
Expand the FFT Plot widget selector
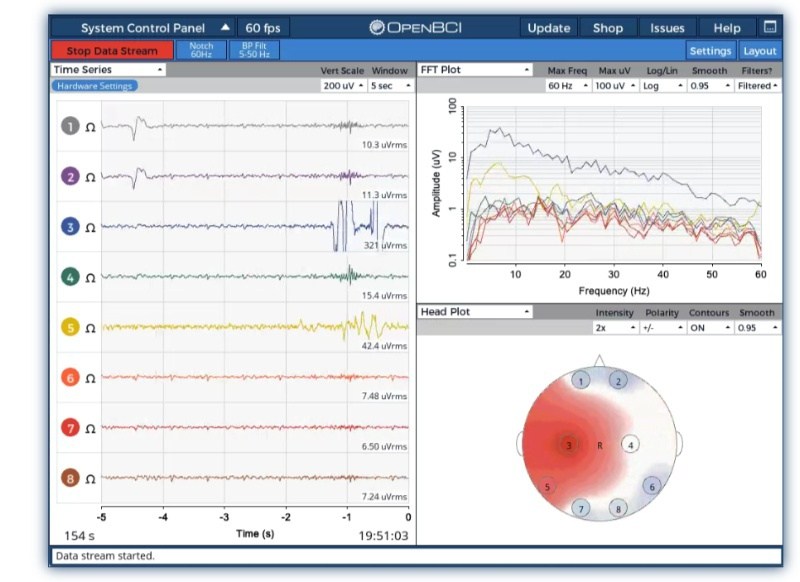click(475, 70)
